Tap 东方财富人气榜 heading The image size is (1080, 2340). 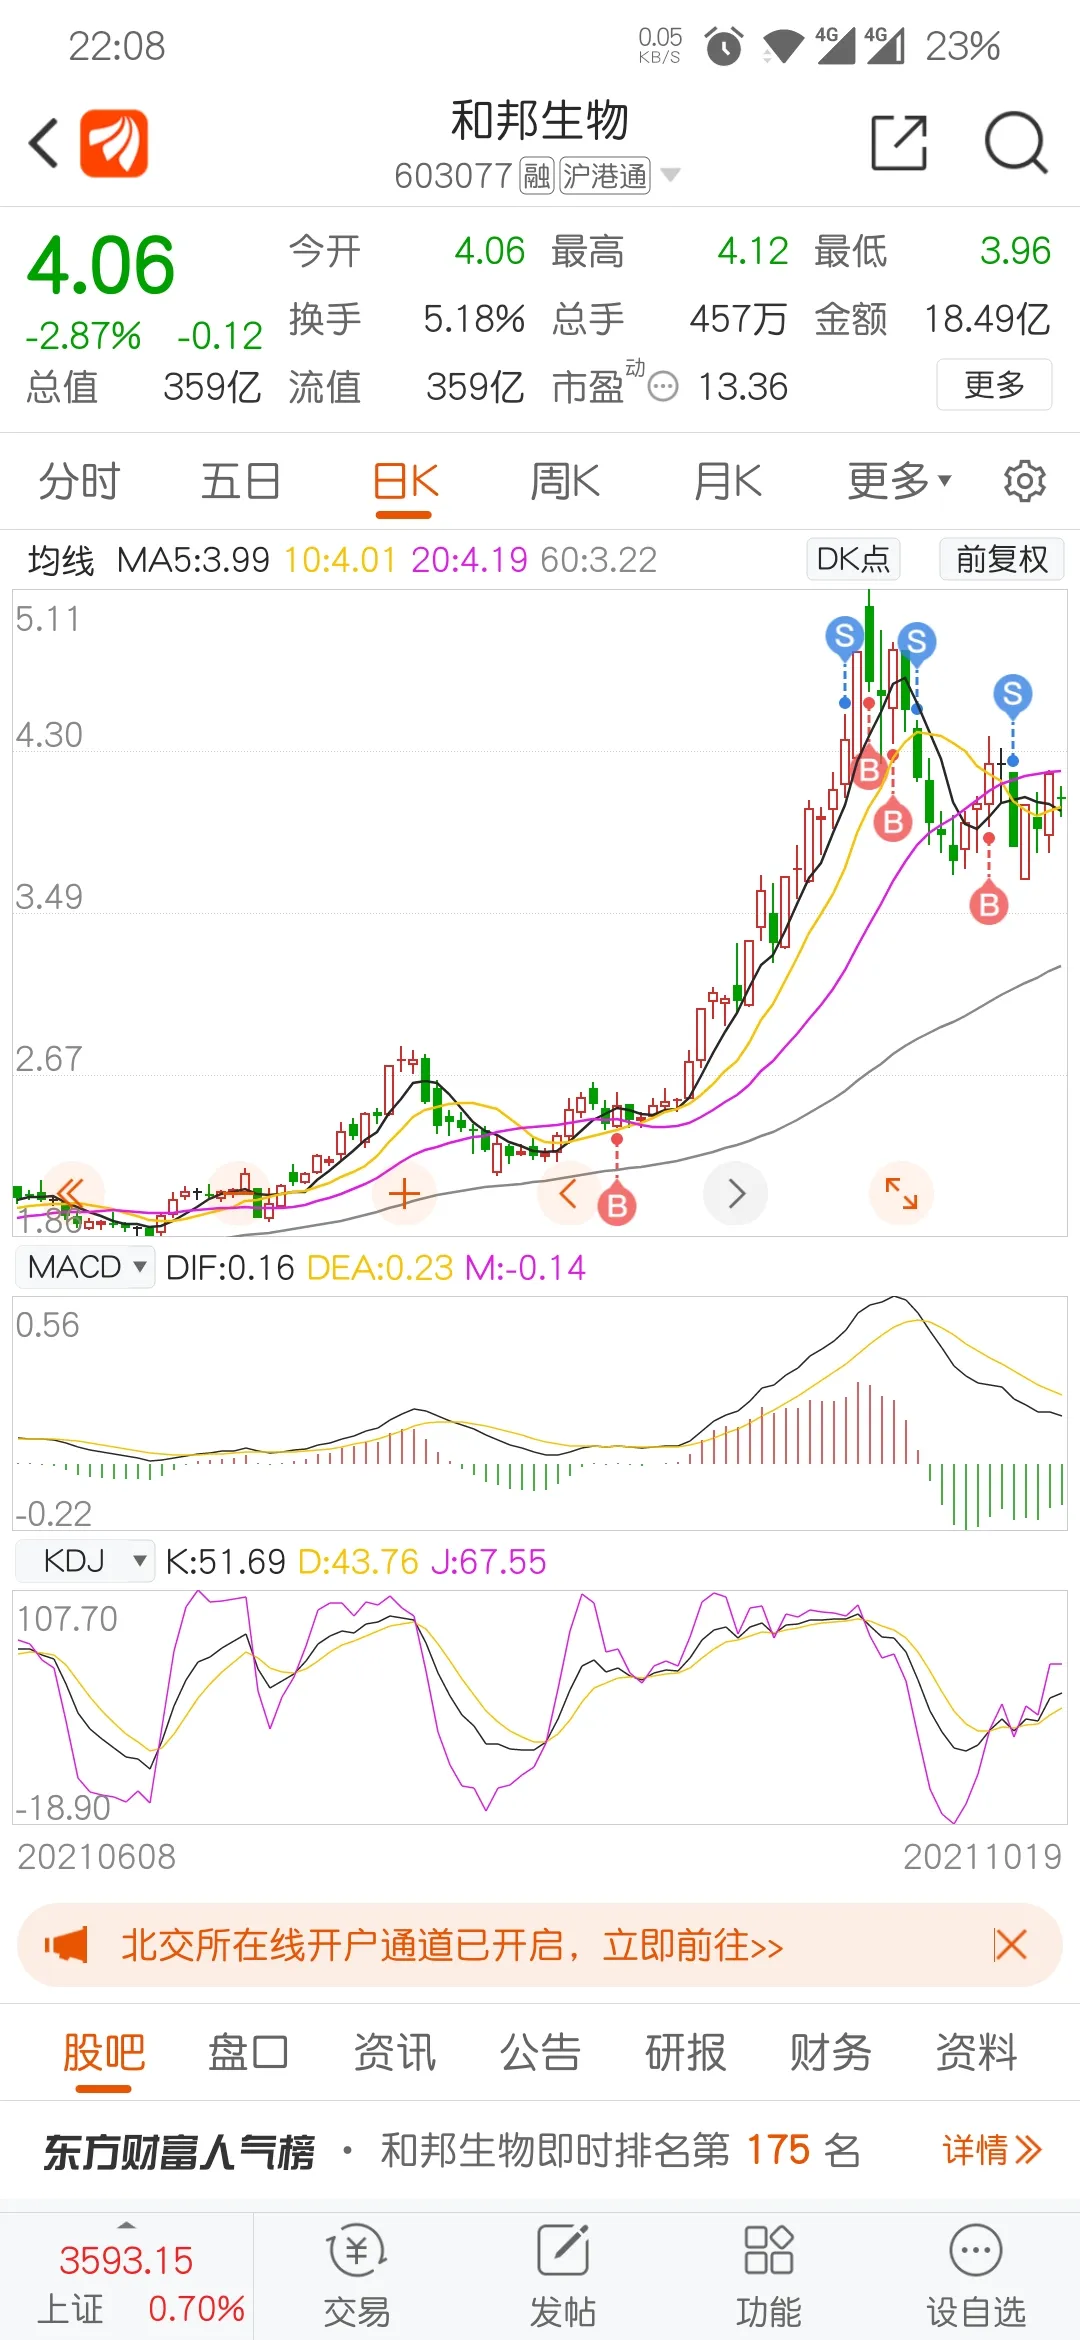point(179,2151)
